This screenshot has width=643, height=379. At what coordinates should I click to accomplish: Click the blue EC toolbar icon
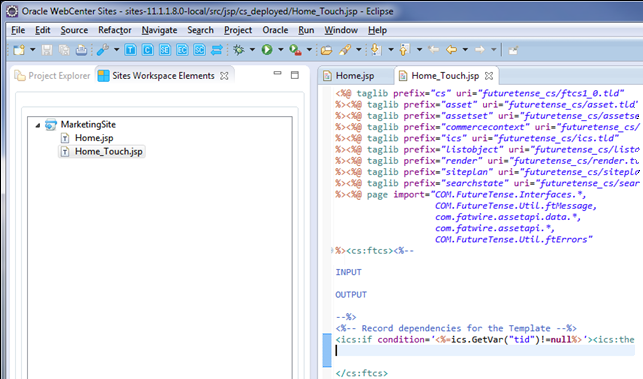182,50
